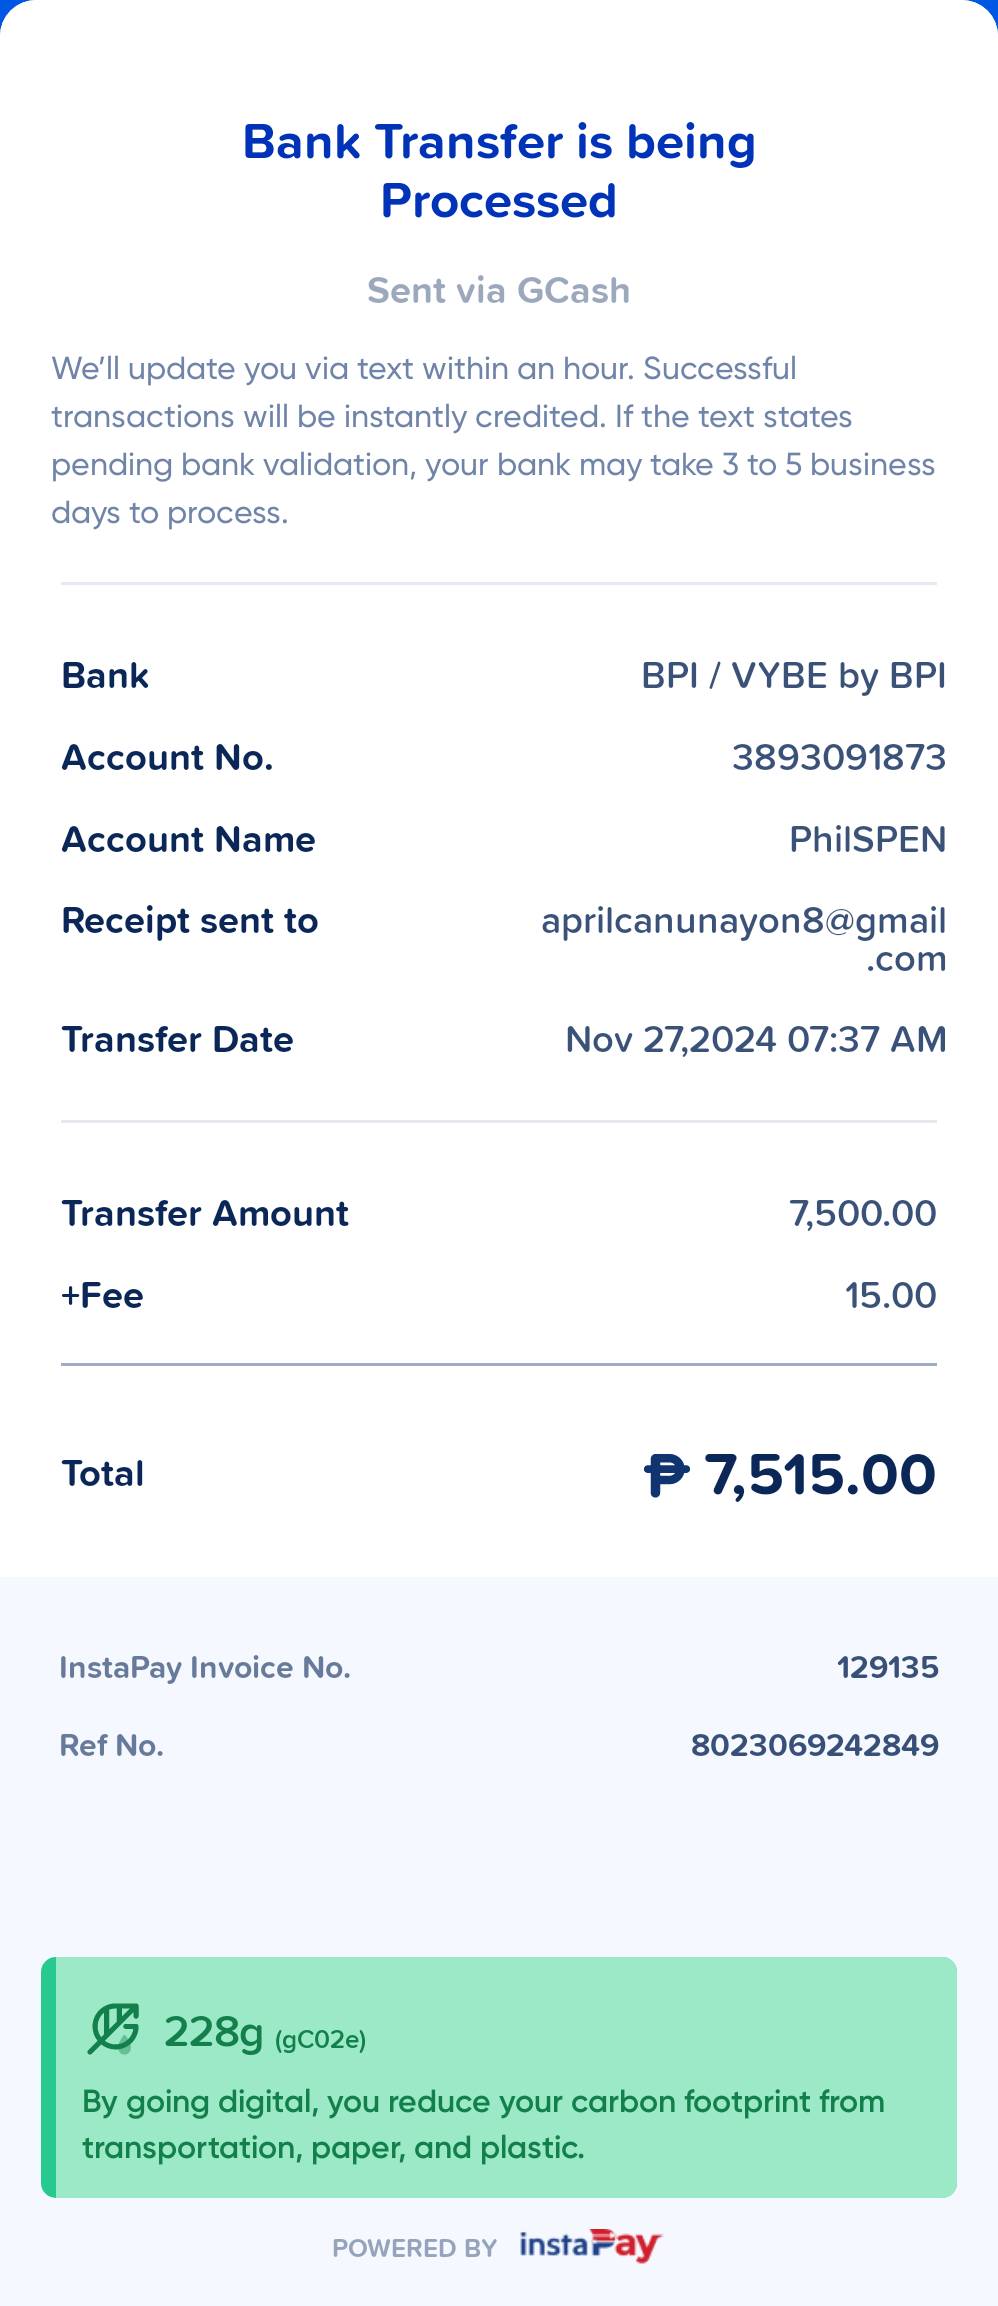Click the 228g carbon savings figure
The height and width of the screenshot is (2306, 998).
(x=214, y=2031)
